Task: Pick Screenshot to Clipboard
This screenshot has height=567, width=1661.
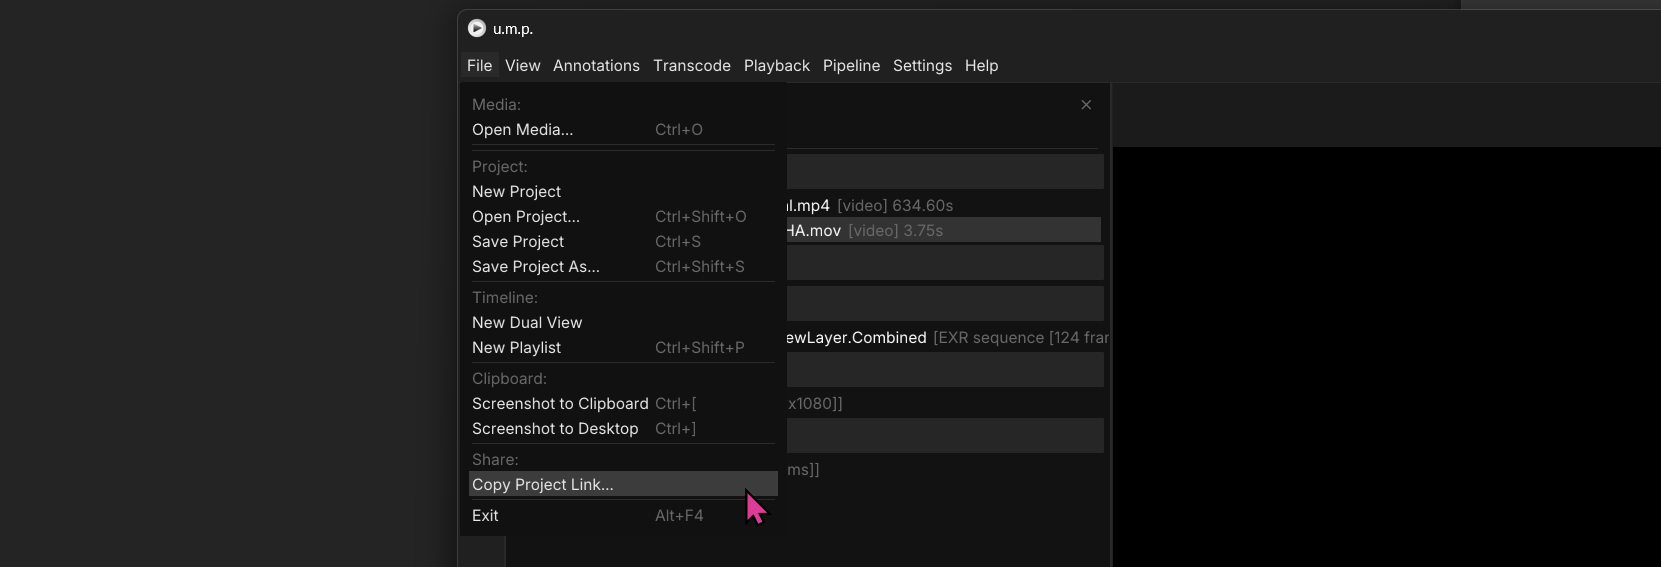Action: (560, 404)
